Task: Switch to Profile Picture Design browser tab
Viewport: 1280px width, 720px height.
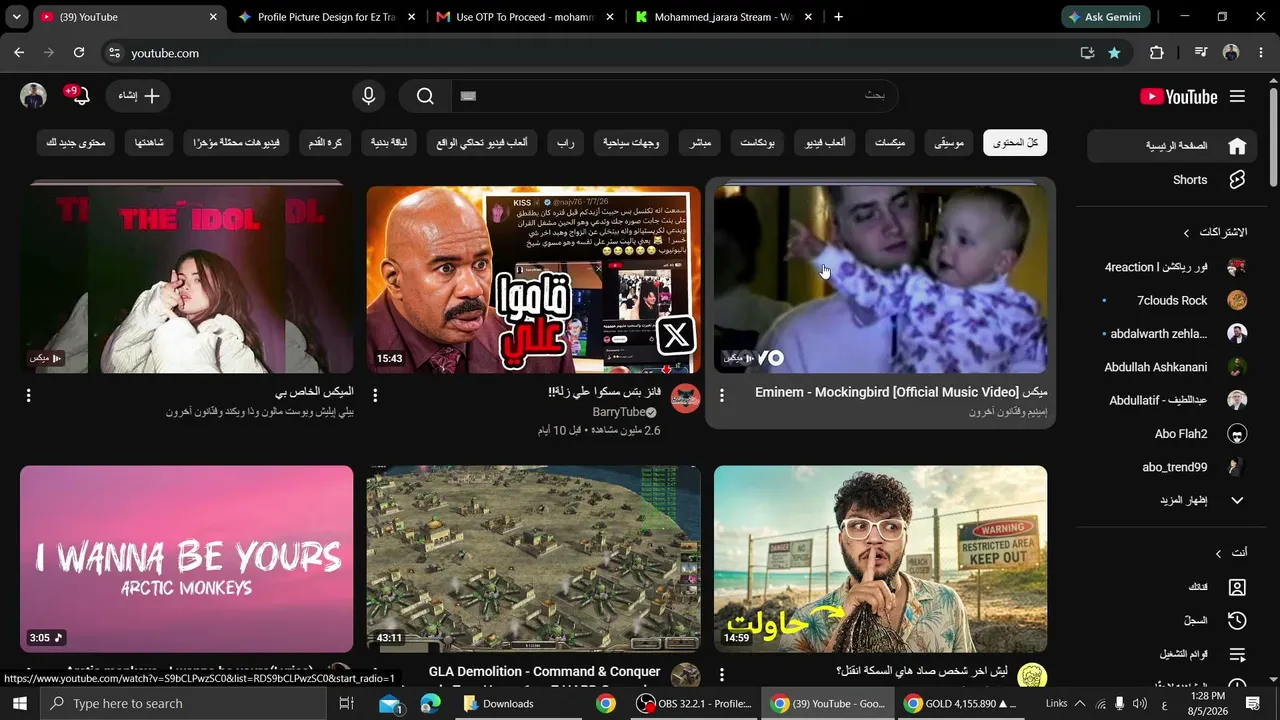Action: click(326, 17)
